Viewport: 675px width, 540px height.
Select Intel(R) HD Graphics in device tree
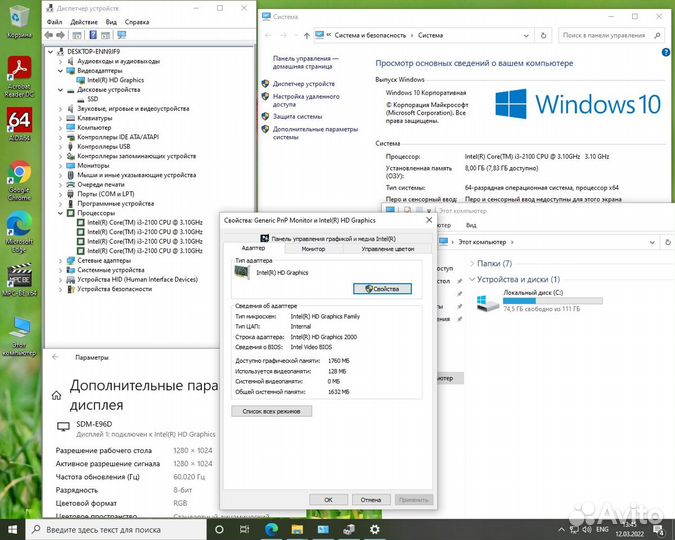pyautogui.click(x=115, y=80)
